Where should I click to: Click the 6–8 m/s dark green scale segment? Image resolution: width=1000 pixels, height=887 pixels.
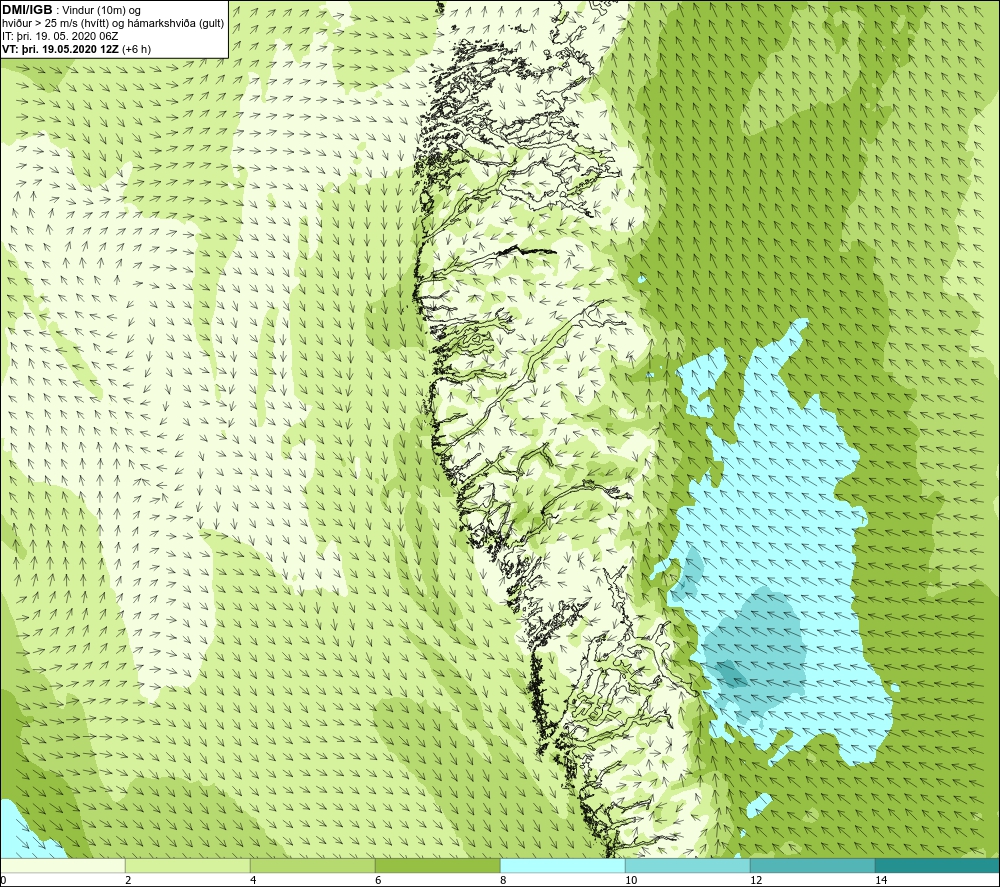[438, 865]
